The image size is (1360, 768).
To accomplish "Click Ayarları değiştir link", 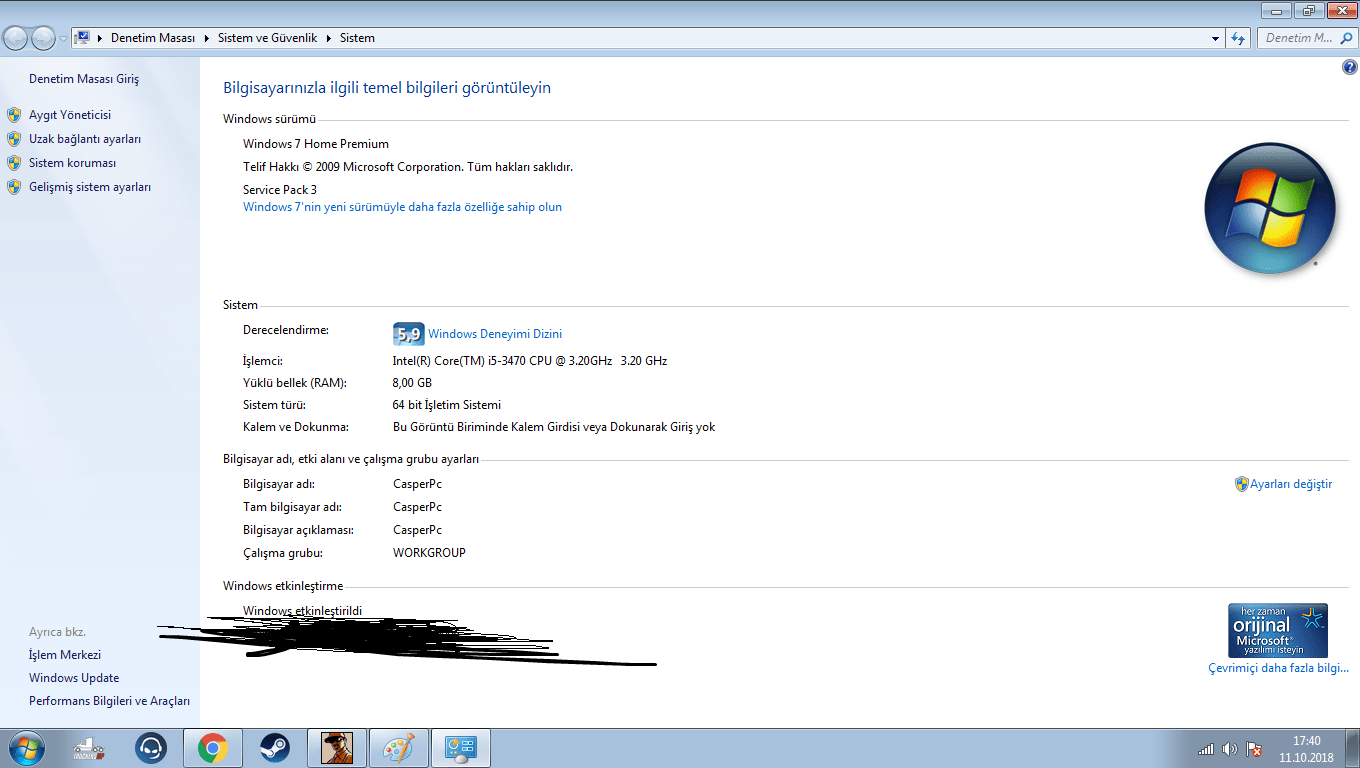I will [x=1291, y=484].
